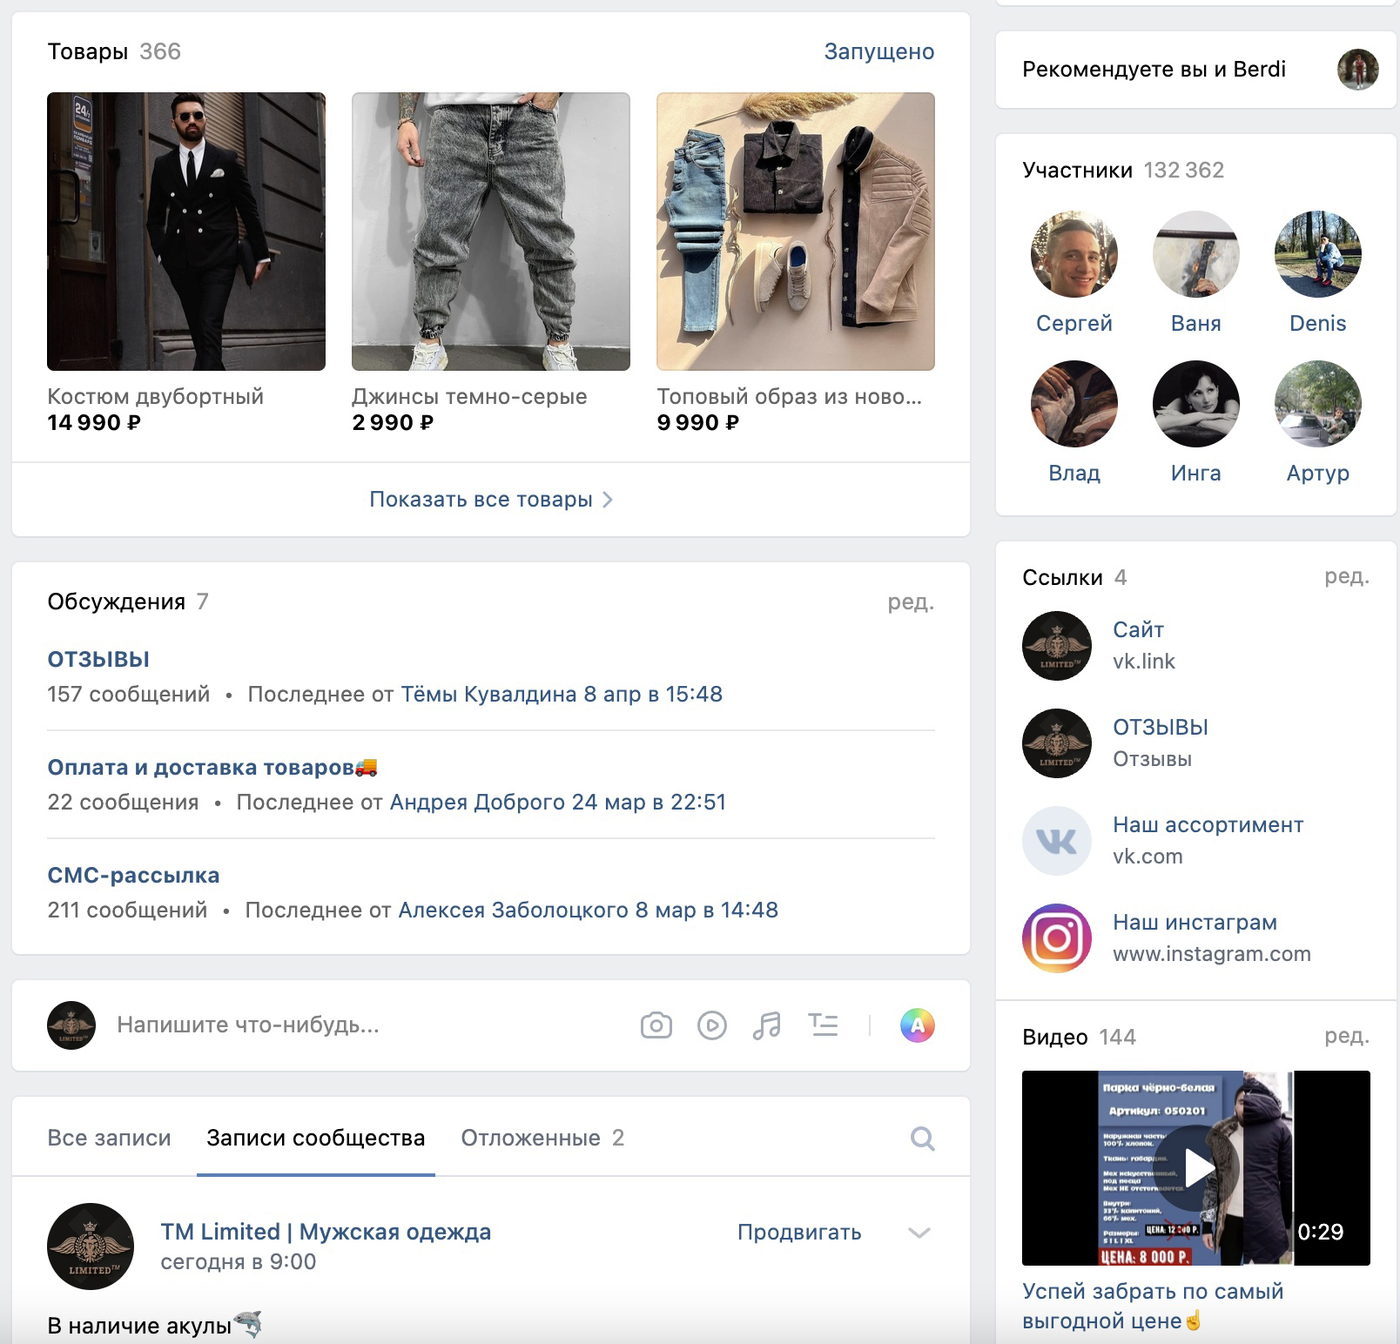Switch to the Все записи tab
The image size is (1400, 1344).
click(109, 1138)
